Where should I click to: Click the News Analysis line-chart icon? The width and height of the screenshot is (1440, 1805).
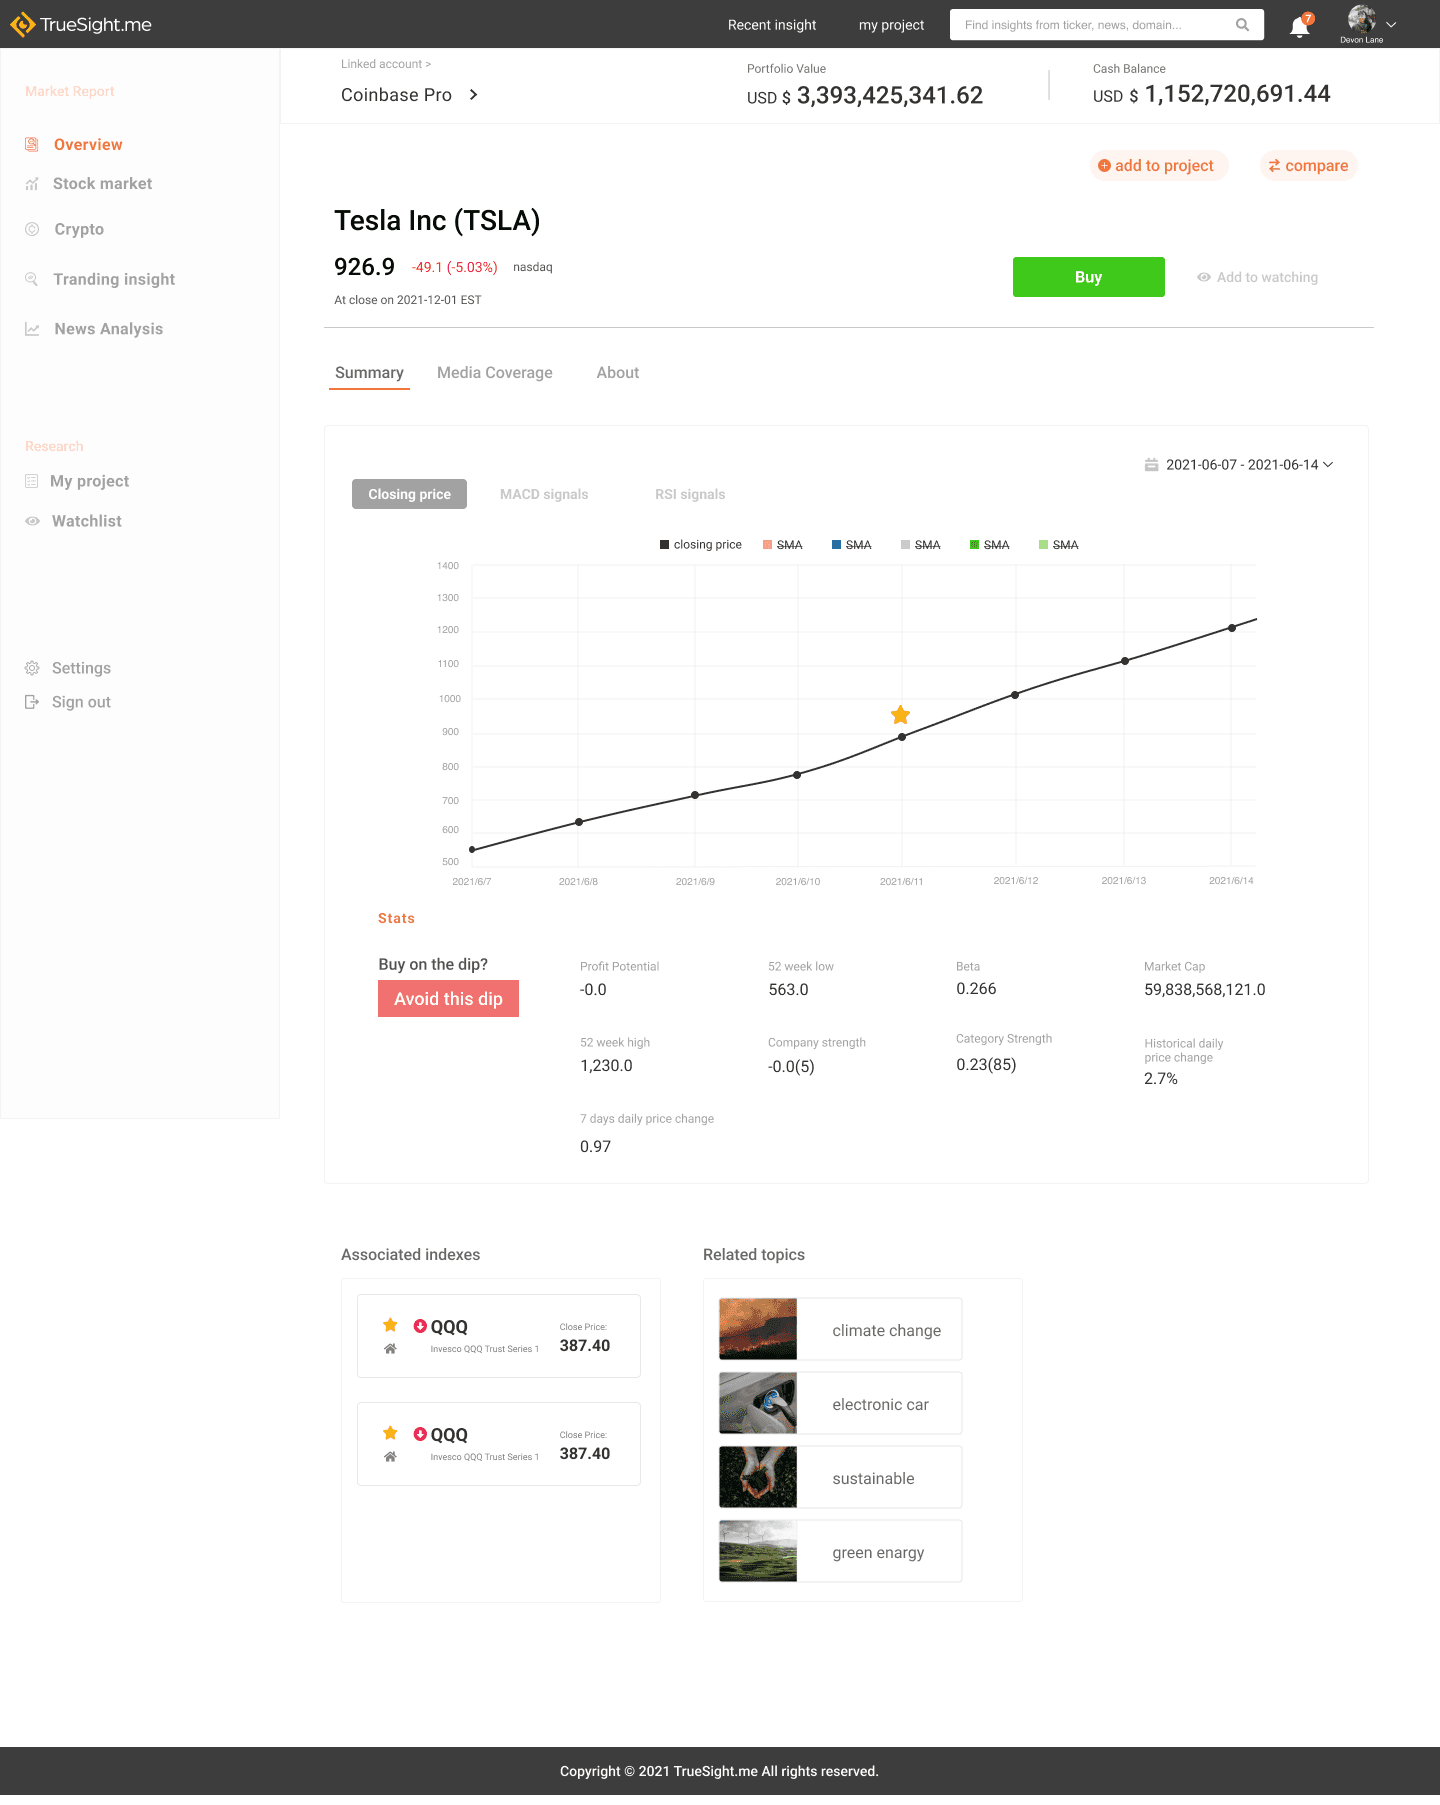[x=32, y=329]
